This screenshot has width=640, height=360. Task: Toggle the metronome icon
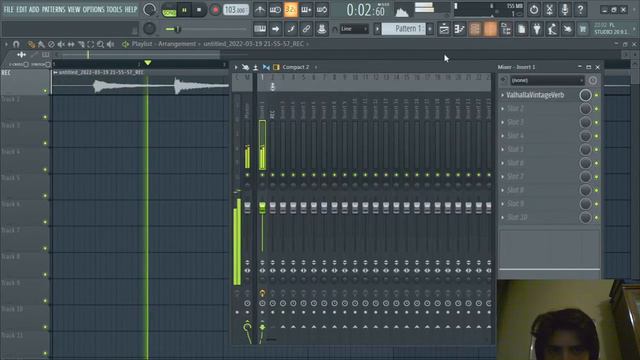[x=260, y=10]
